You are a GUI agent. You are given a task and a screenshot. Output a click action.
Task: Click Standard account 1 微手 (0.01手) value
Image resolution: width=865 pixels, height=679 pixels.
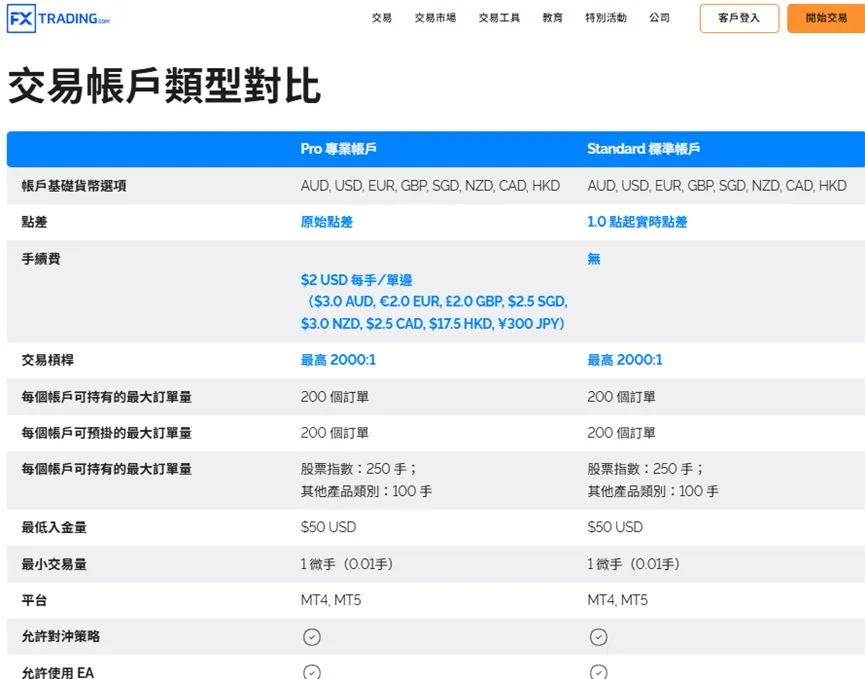pos(634,564)
